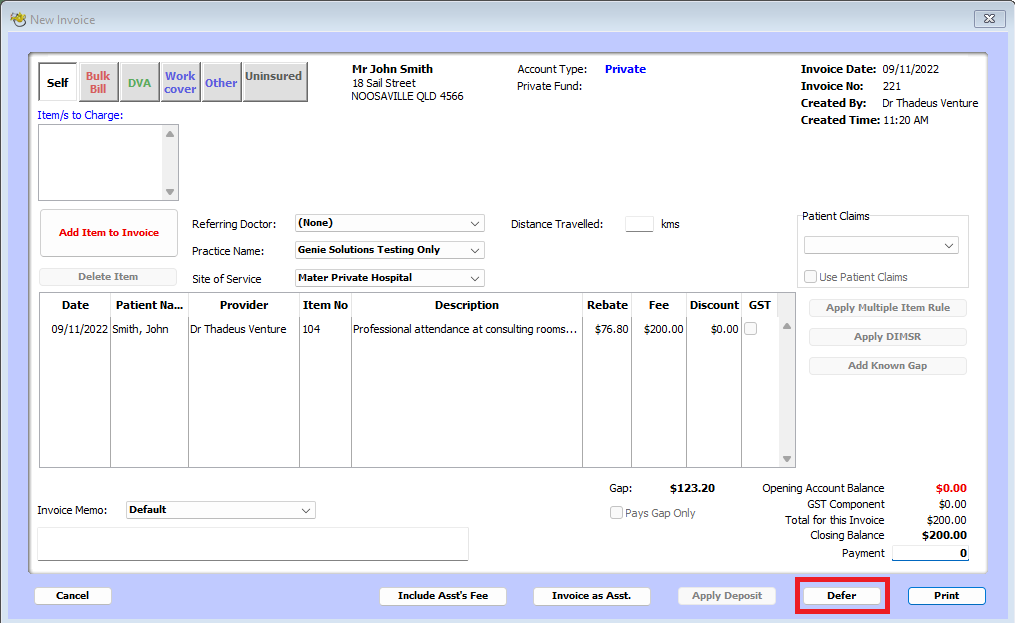Viewport: 1015px width, 623px height.
Task: Click the Print button
Action: coord(945,595)
